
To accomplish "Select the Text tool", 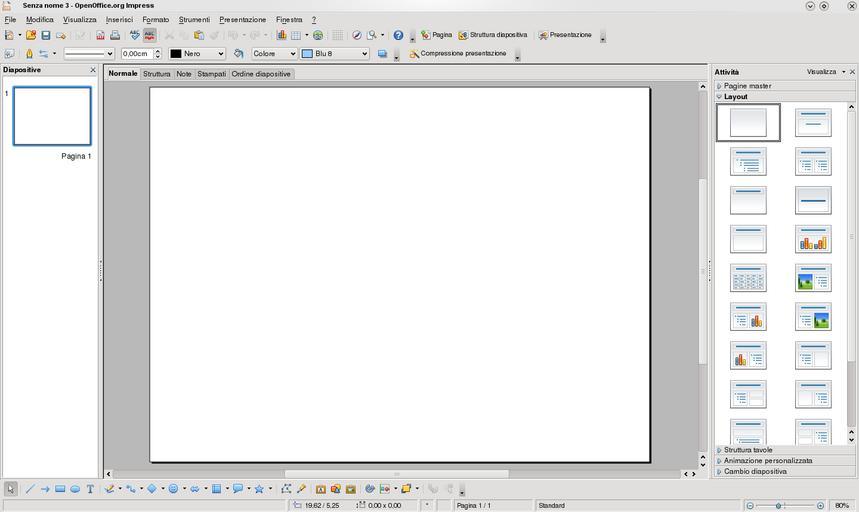I will (90, 489).
